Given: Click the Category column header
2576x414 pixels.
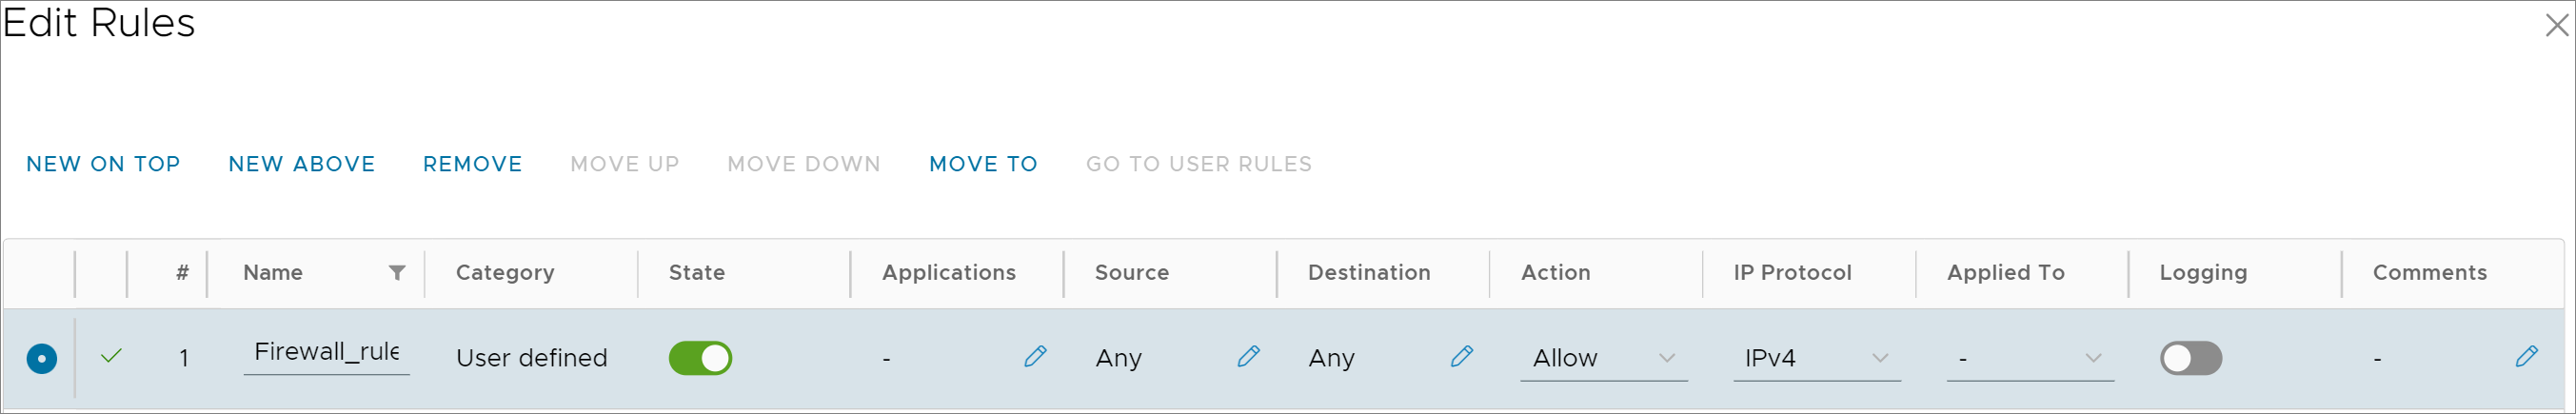Looking at the screenshot, I should tap(505, 273).
